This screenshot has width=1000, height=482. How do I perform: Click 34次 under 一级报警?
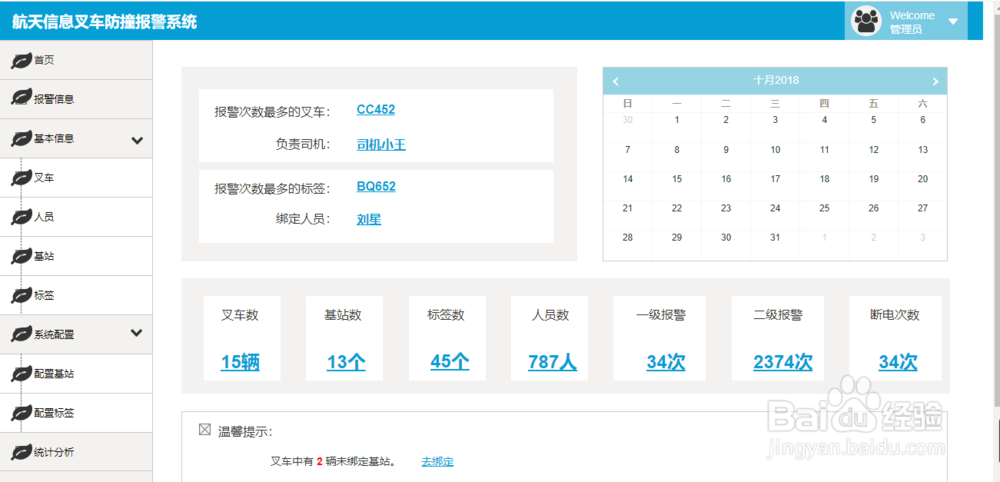tap(666, 362)
